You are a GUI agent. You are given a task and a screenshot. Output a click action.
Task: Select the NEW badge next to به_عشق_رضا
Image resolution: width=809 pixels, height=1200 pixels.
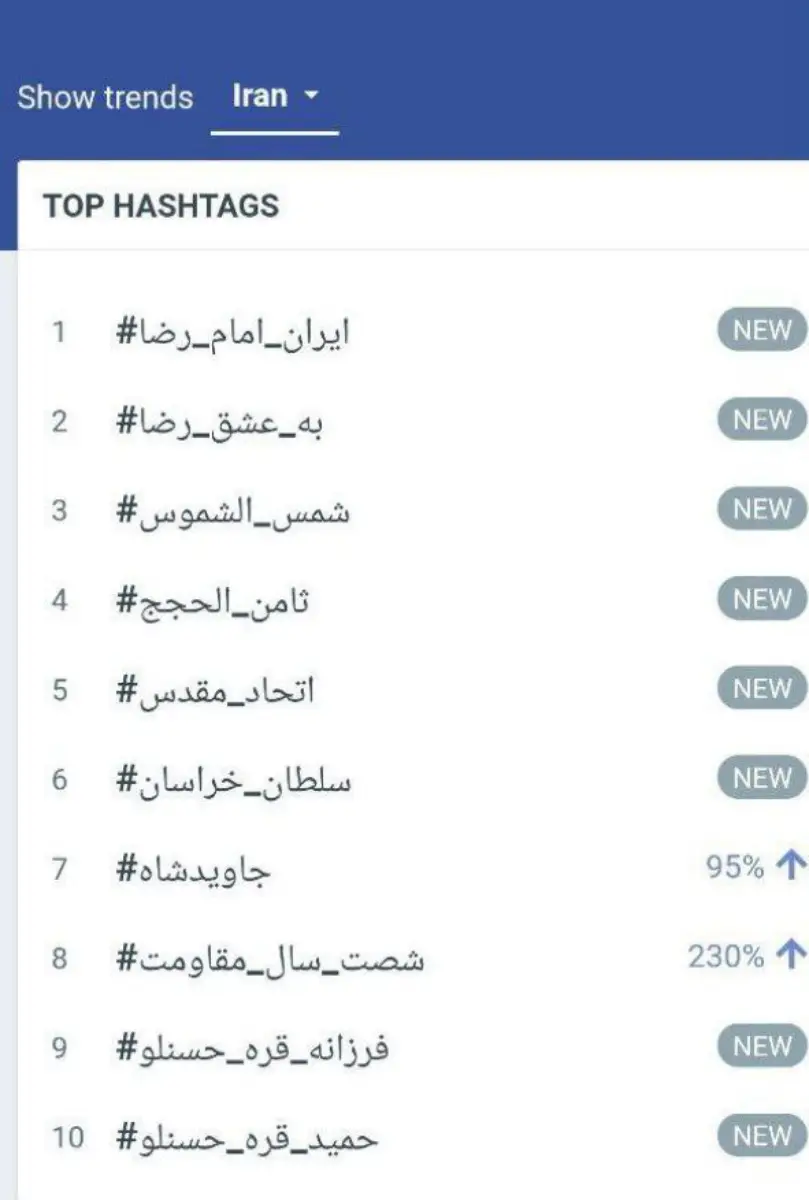760,420
